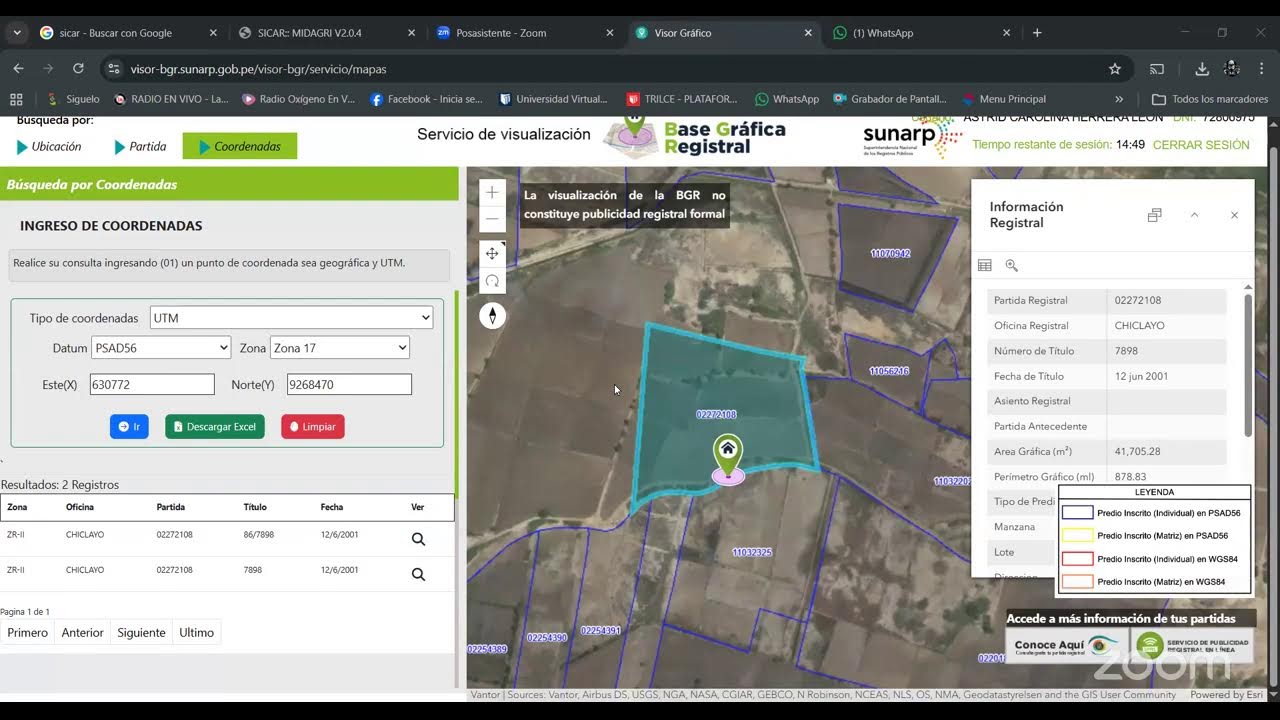
Task: Zoom in on the map
Action: [x=492, y=192]
